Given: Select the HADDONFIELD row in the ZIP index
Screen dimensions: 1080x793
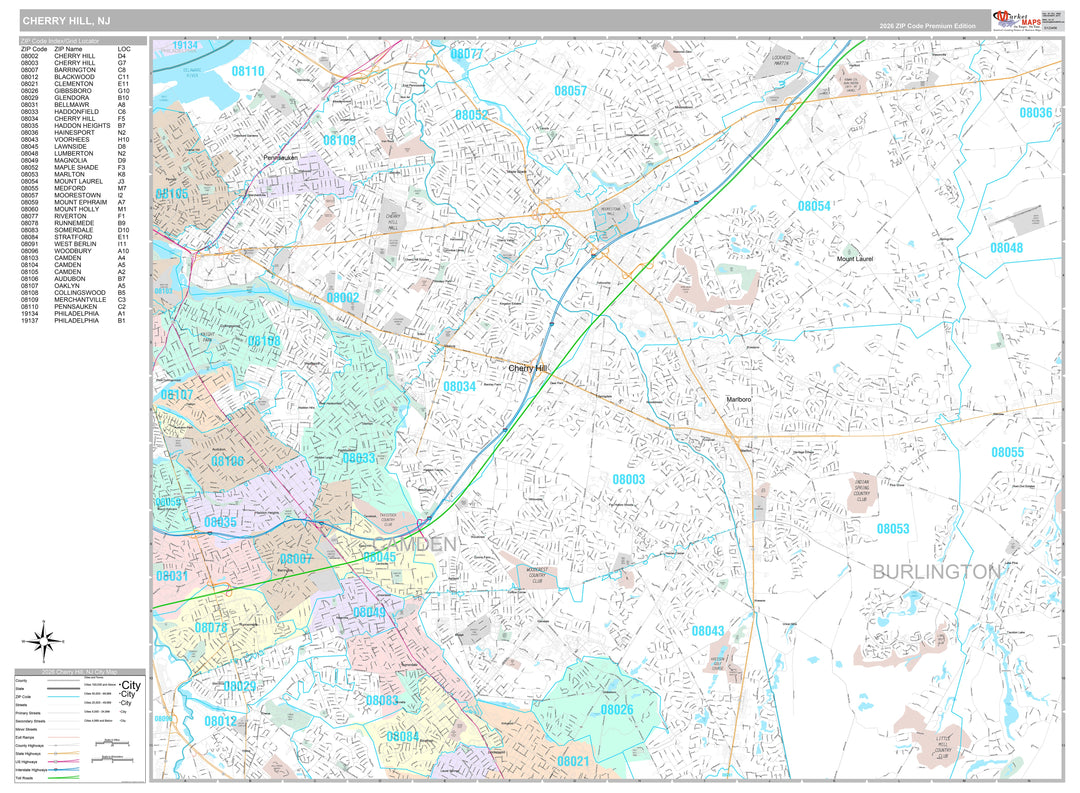Looking at the screenshot, I should (x=74, y=112).
